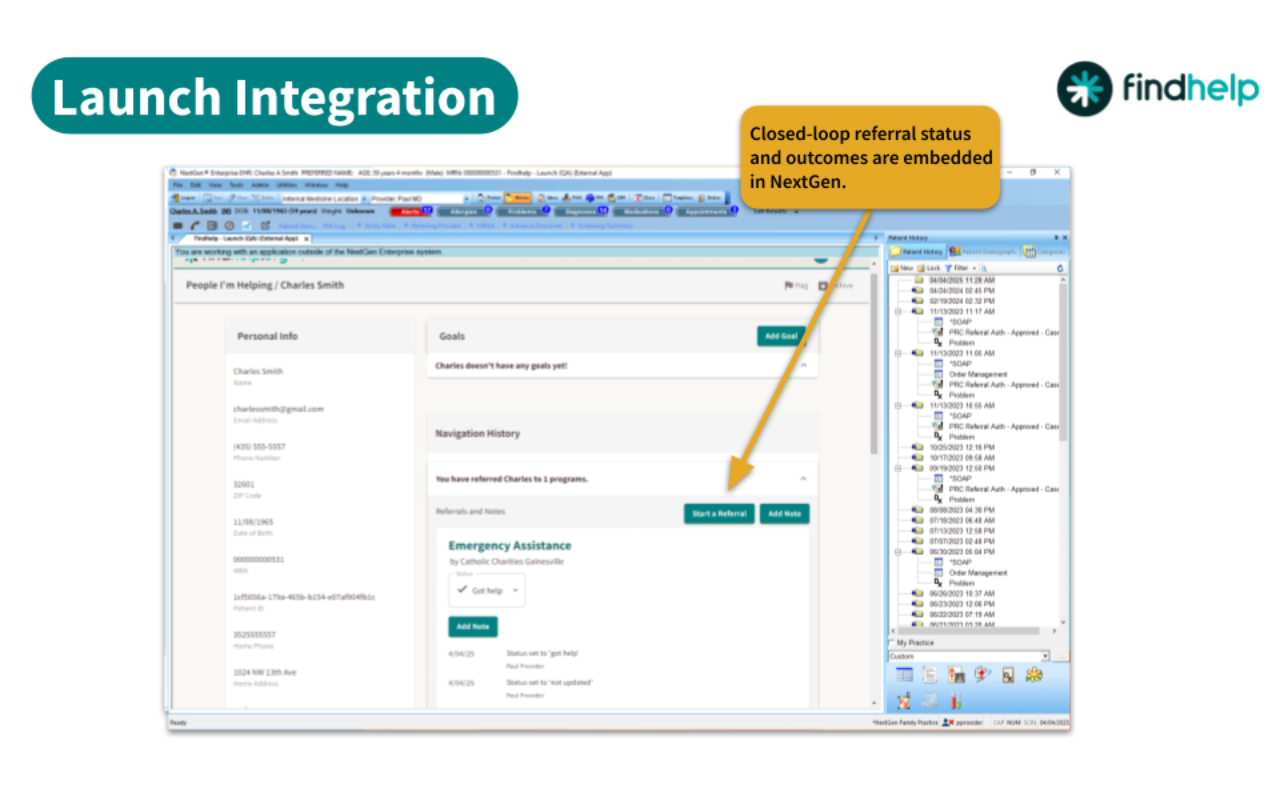Image resolution: width=1280 pixels, height=800 pixels.
Task: Click the yellow flower icon in bottom panel
Action: 1034,675
